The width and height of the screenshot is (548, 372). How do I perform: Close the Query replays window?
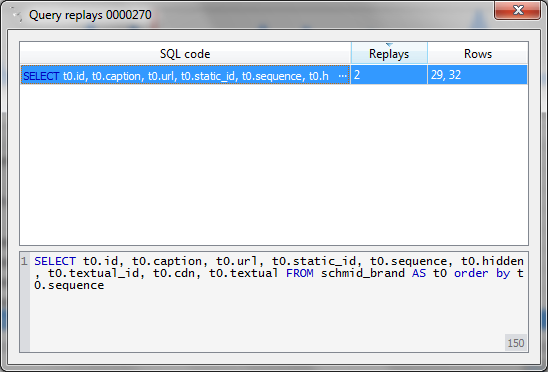518,10
